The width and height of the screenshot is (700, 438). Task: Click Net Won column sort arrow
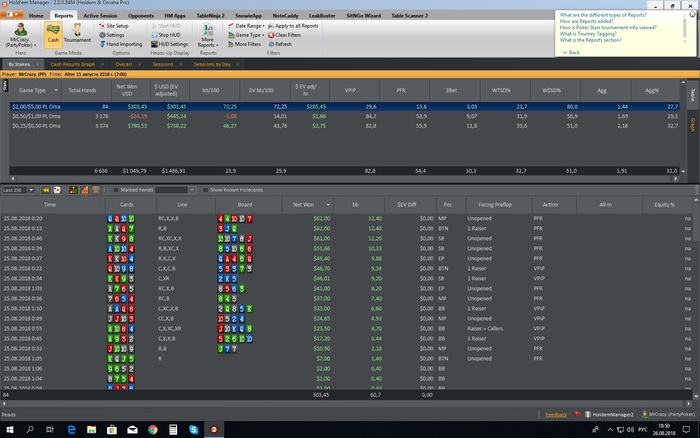coord(328,205)
